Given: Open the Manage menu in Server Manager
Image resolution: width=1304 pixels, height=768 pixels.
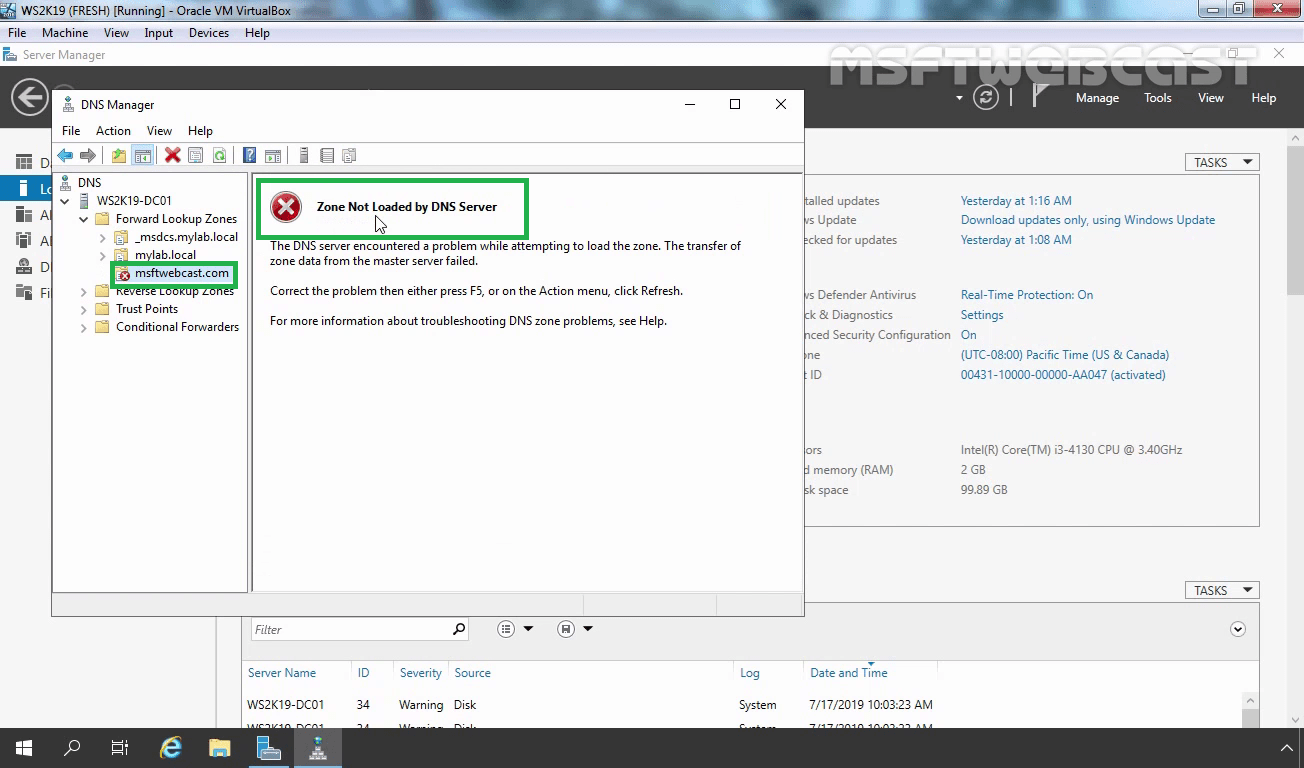Looking at the screenshot, I should (1097, 98).
